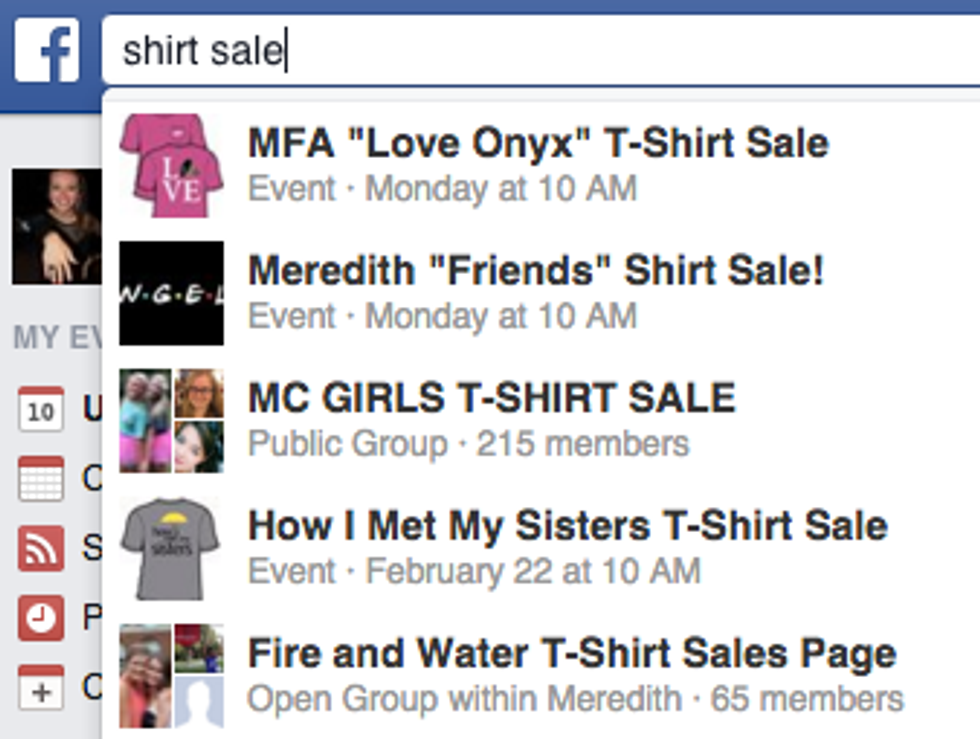Click the orange RSS feed icon
This screenshot has width=980, height=739.
click(x=41, y=548)
